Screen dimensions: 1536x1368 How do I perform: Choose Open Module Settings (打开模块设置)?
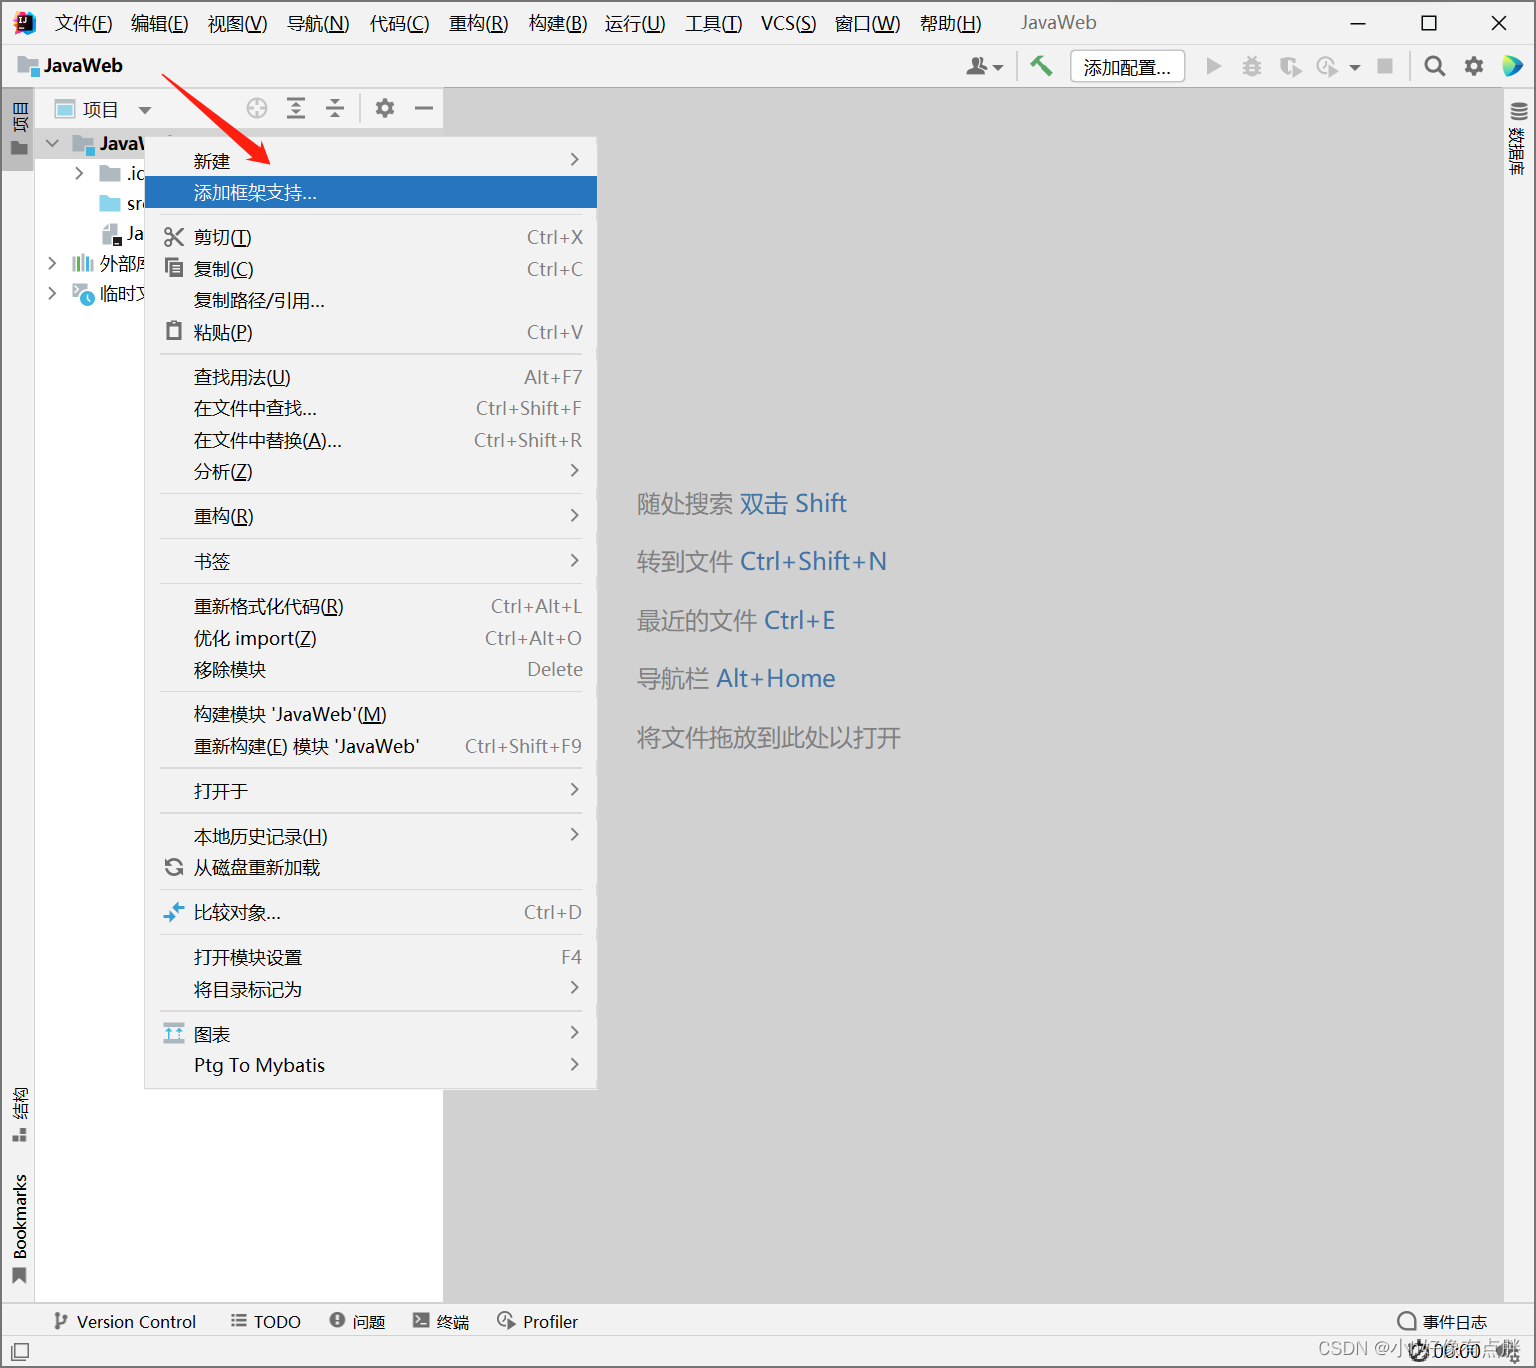[x=371, y=957]
